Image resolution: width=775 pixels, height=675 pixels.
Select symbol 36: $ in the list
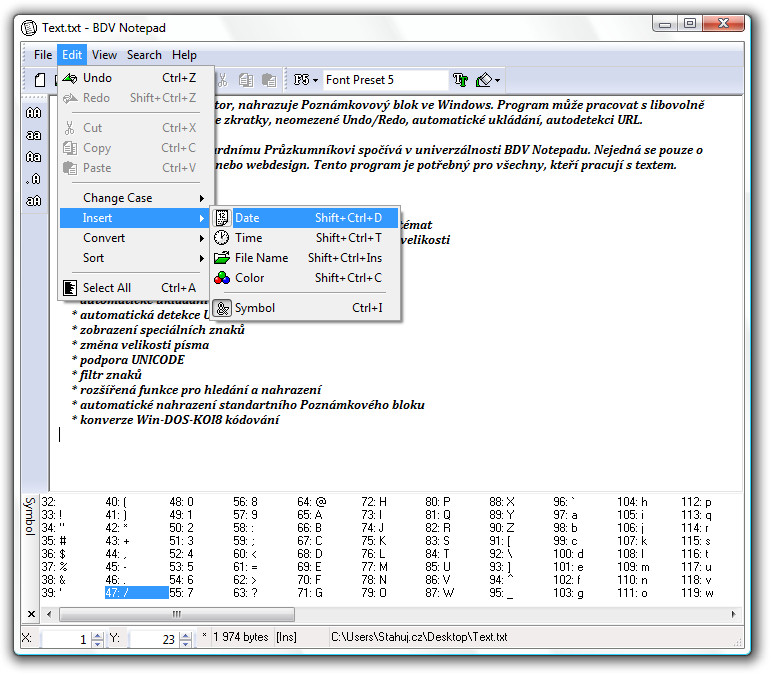point(53,554)
